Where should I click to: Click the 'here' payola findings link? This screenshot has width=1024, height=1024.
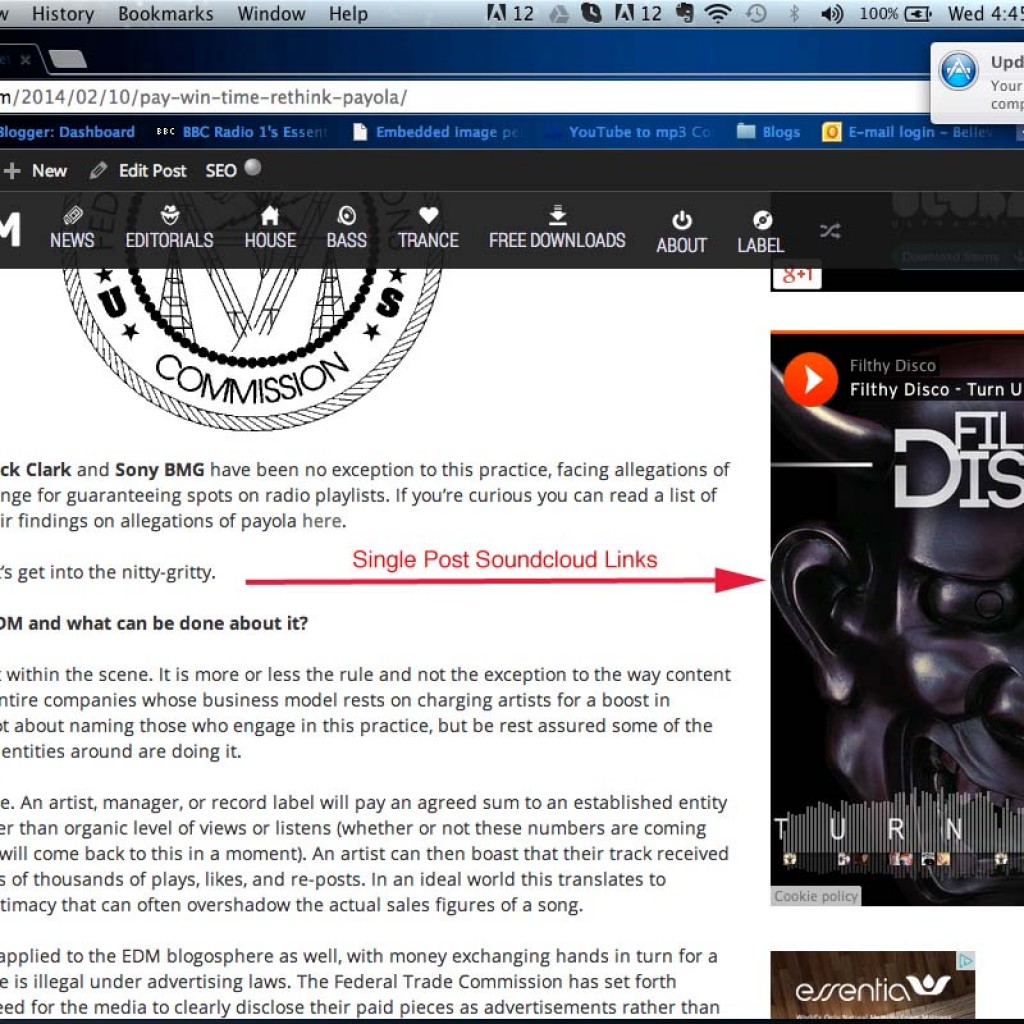pyautogui.click(x=321, y=520)
